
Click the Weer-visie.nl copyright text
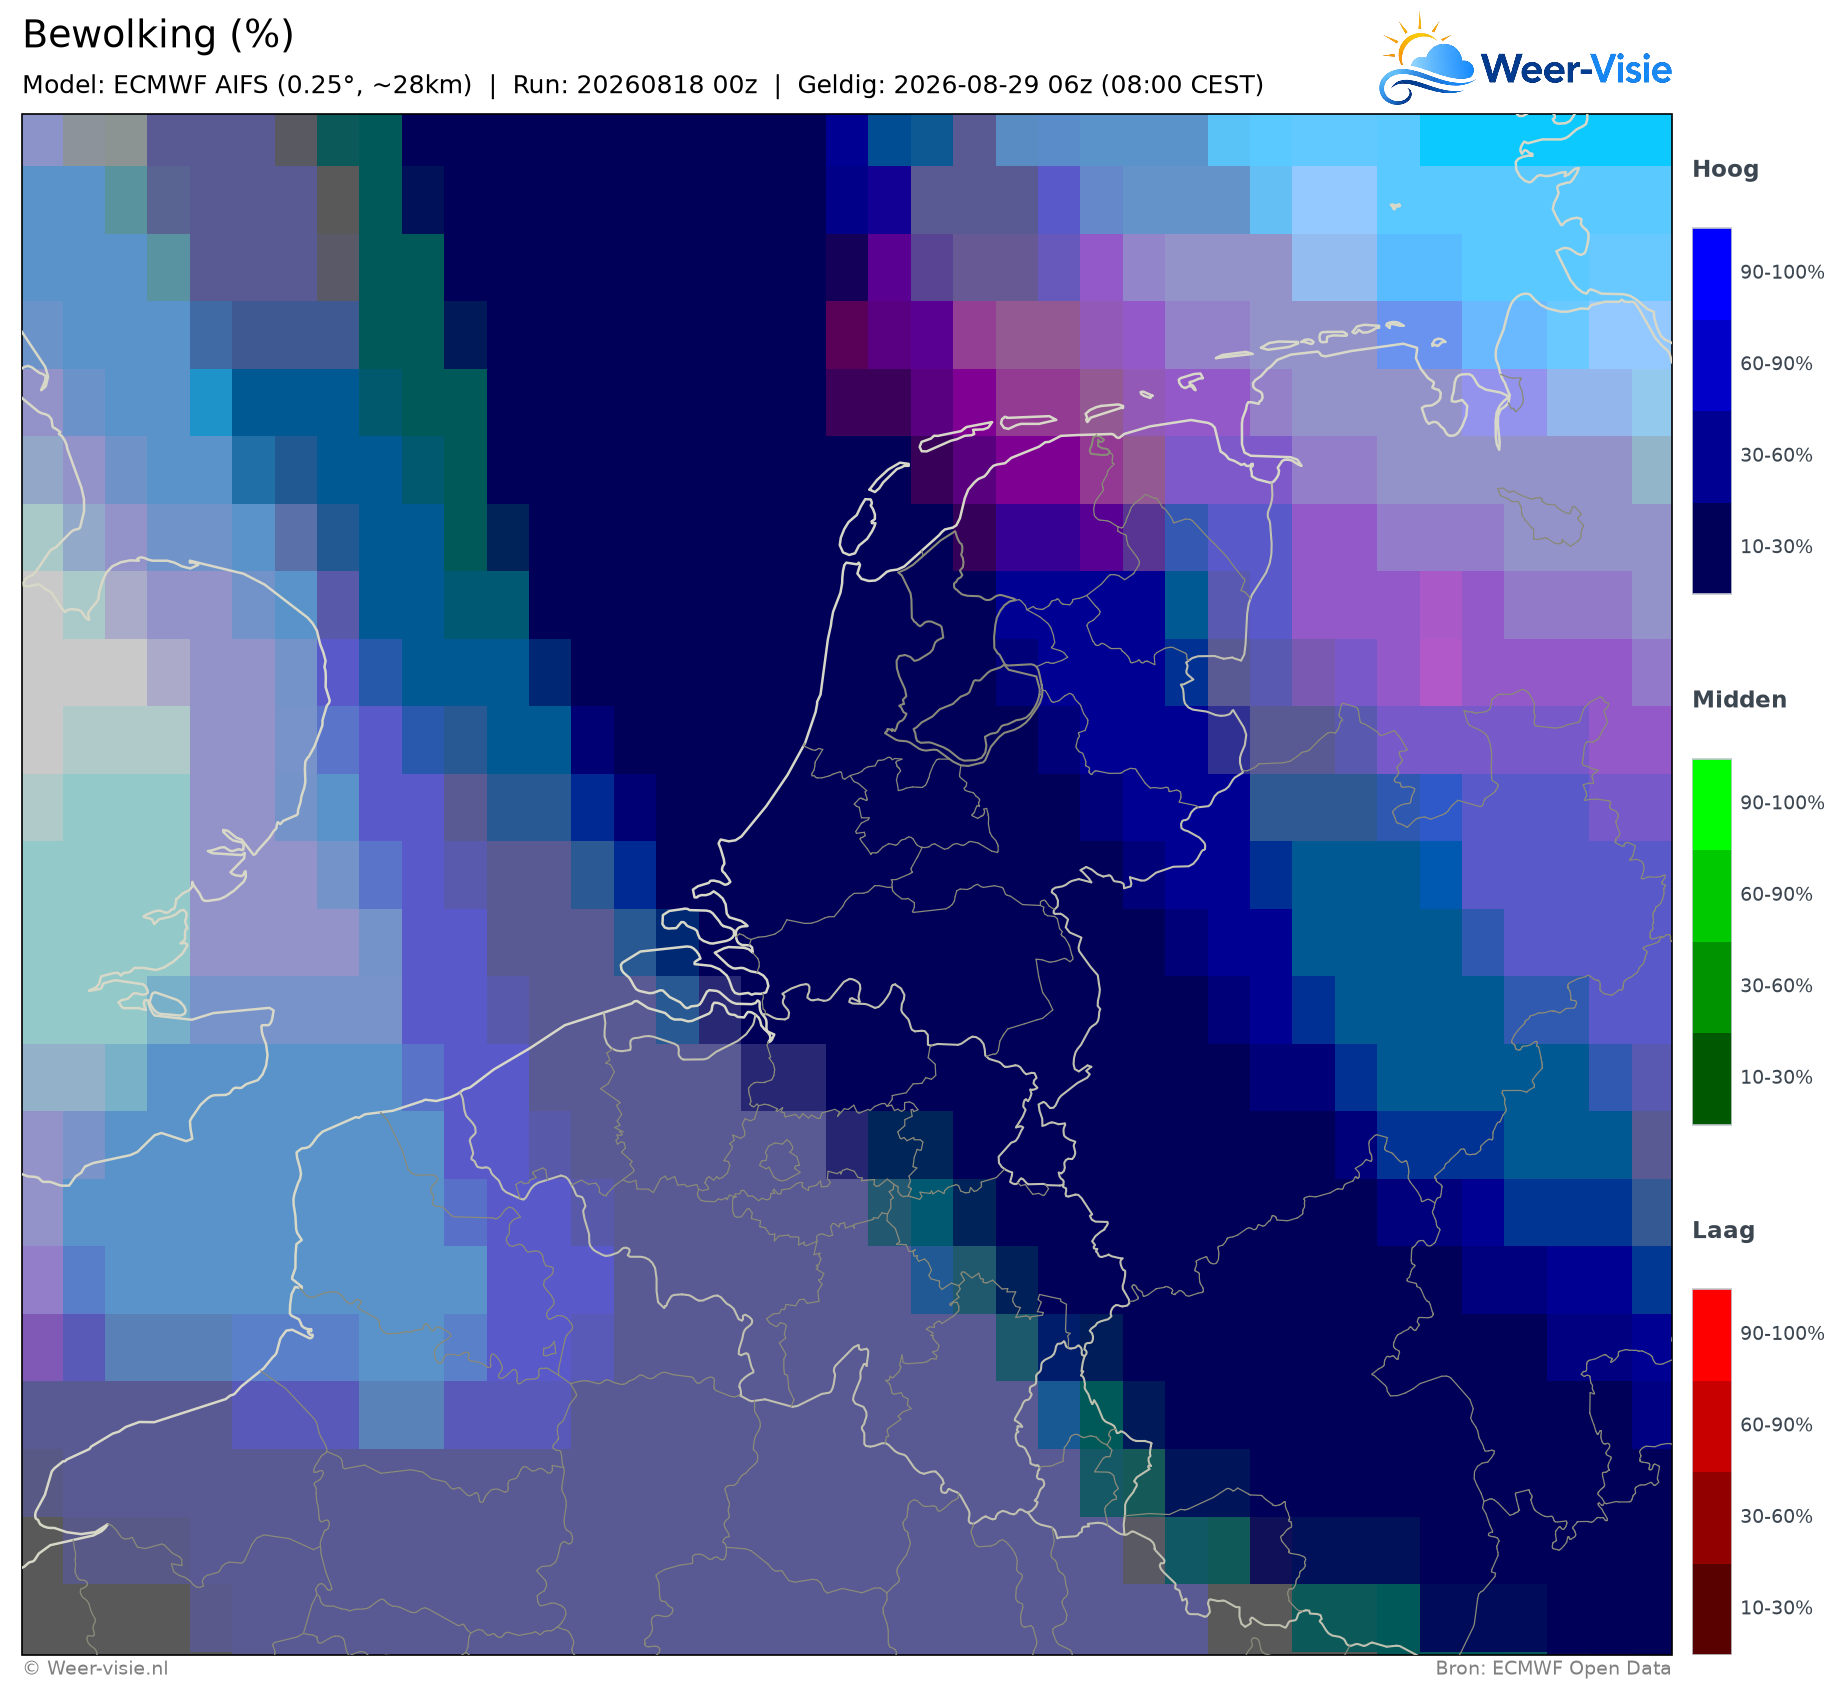click(x=96, y=1668)
